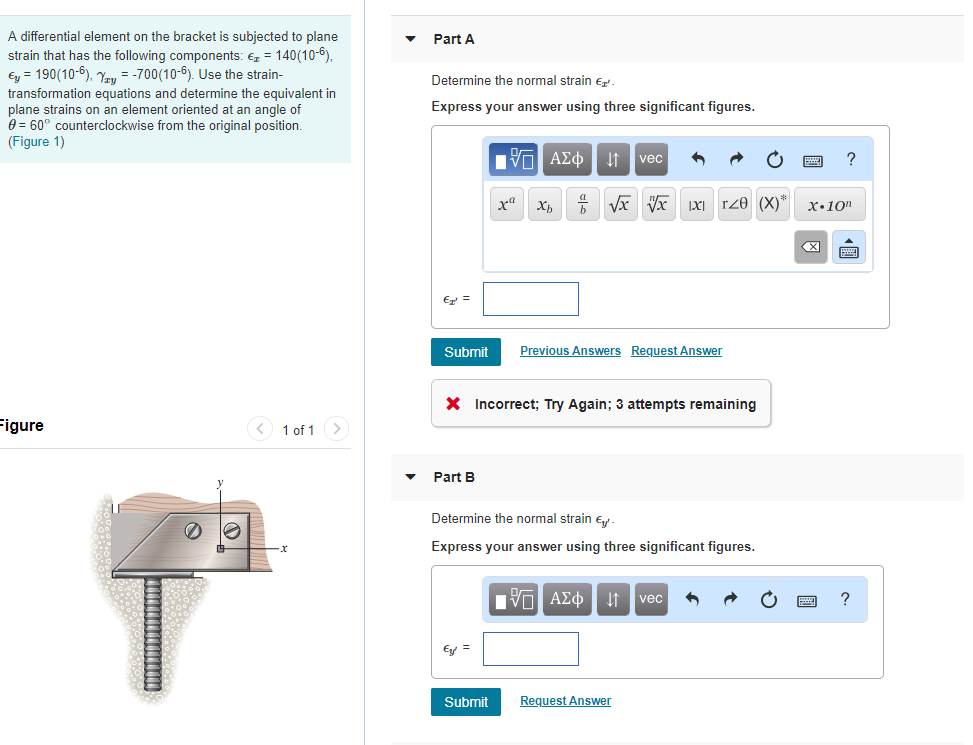Select the math templates mode icon
Viewport: 973px width, 745px height.
(515, 159)
